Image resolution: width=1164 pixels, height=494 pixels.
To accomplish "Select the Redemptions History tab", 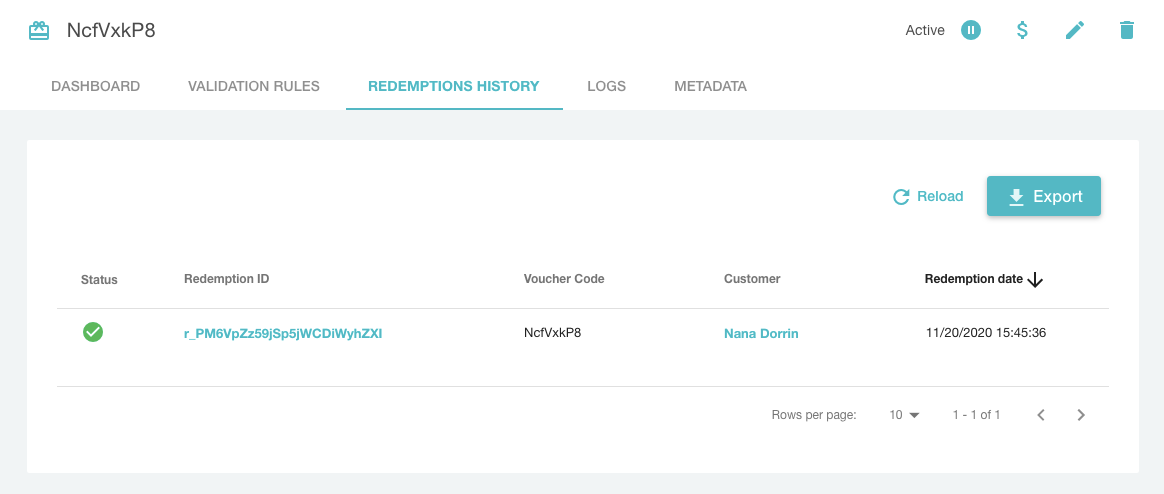I will pyautogui.click(x=454, y=86).
